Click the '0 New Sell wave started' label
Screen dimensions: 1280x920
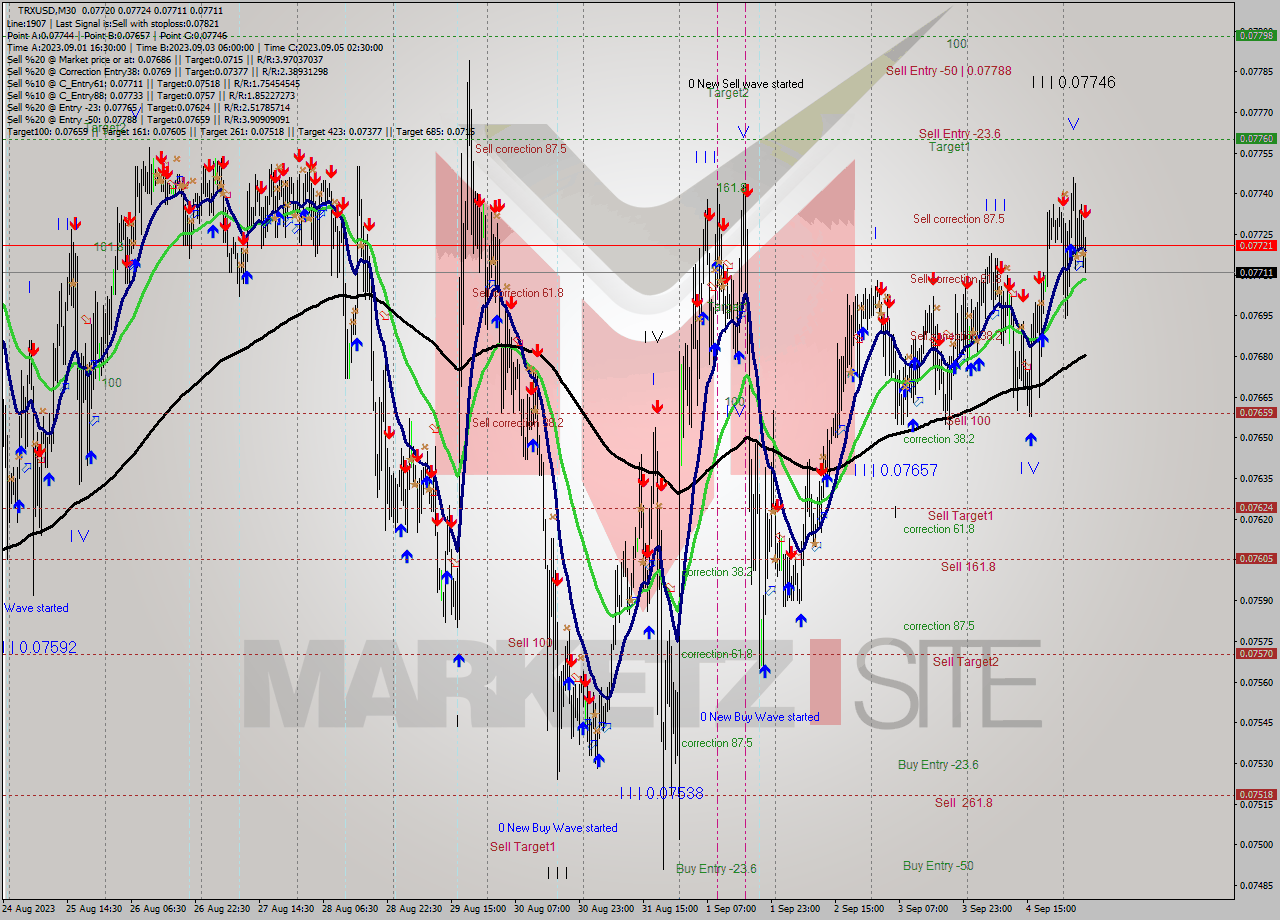pyautogui.click(x=745, y=84)
